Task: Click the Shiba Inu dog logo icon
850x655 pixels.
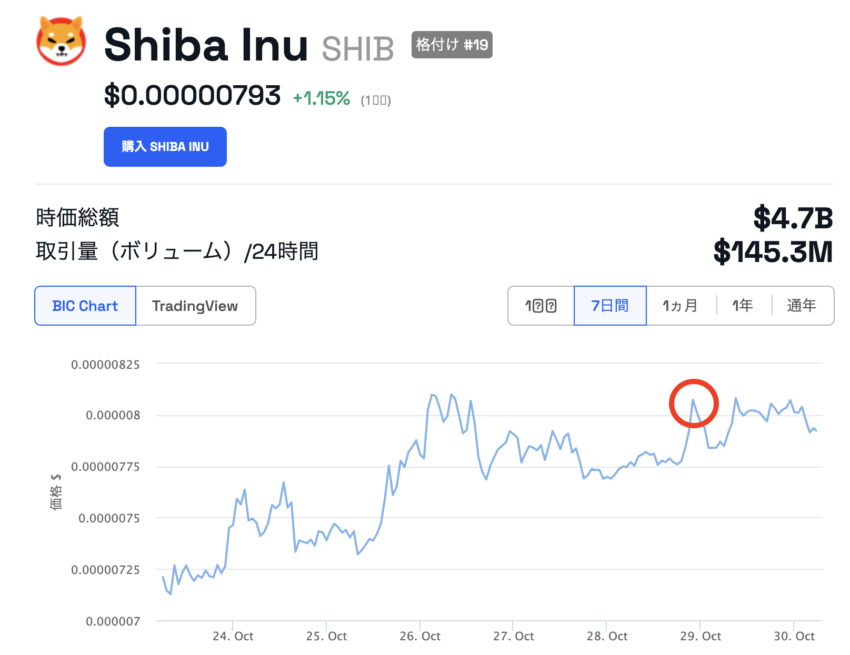Action: (61, 41)
